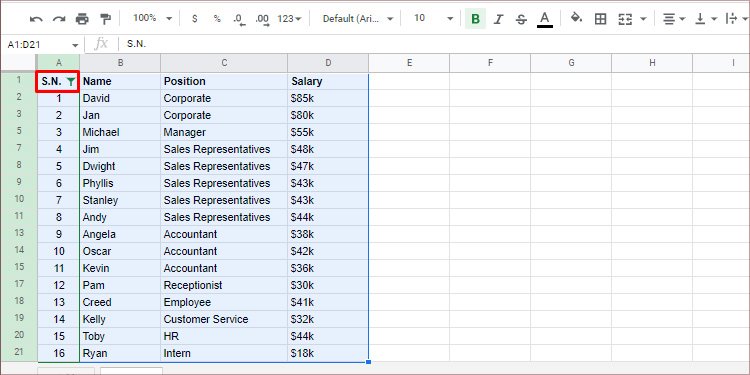Select row 5 header

pyautogui.click(x=19, y=132)
